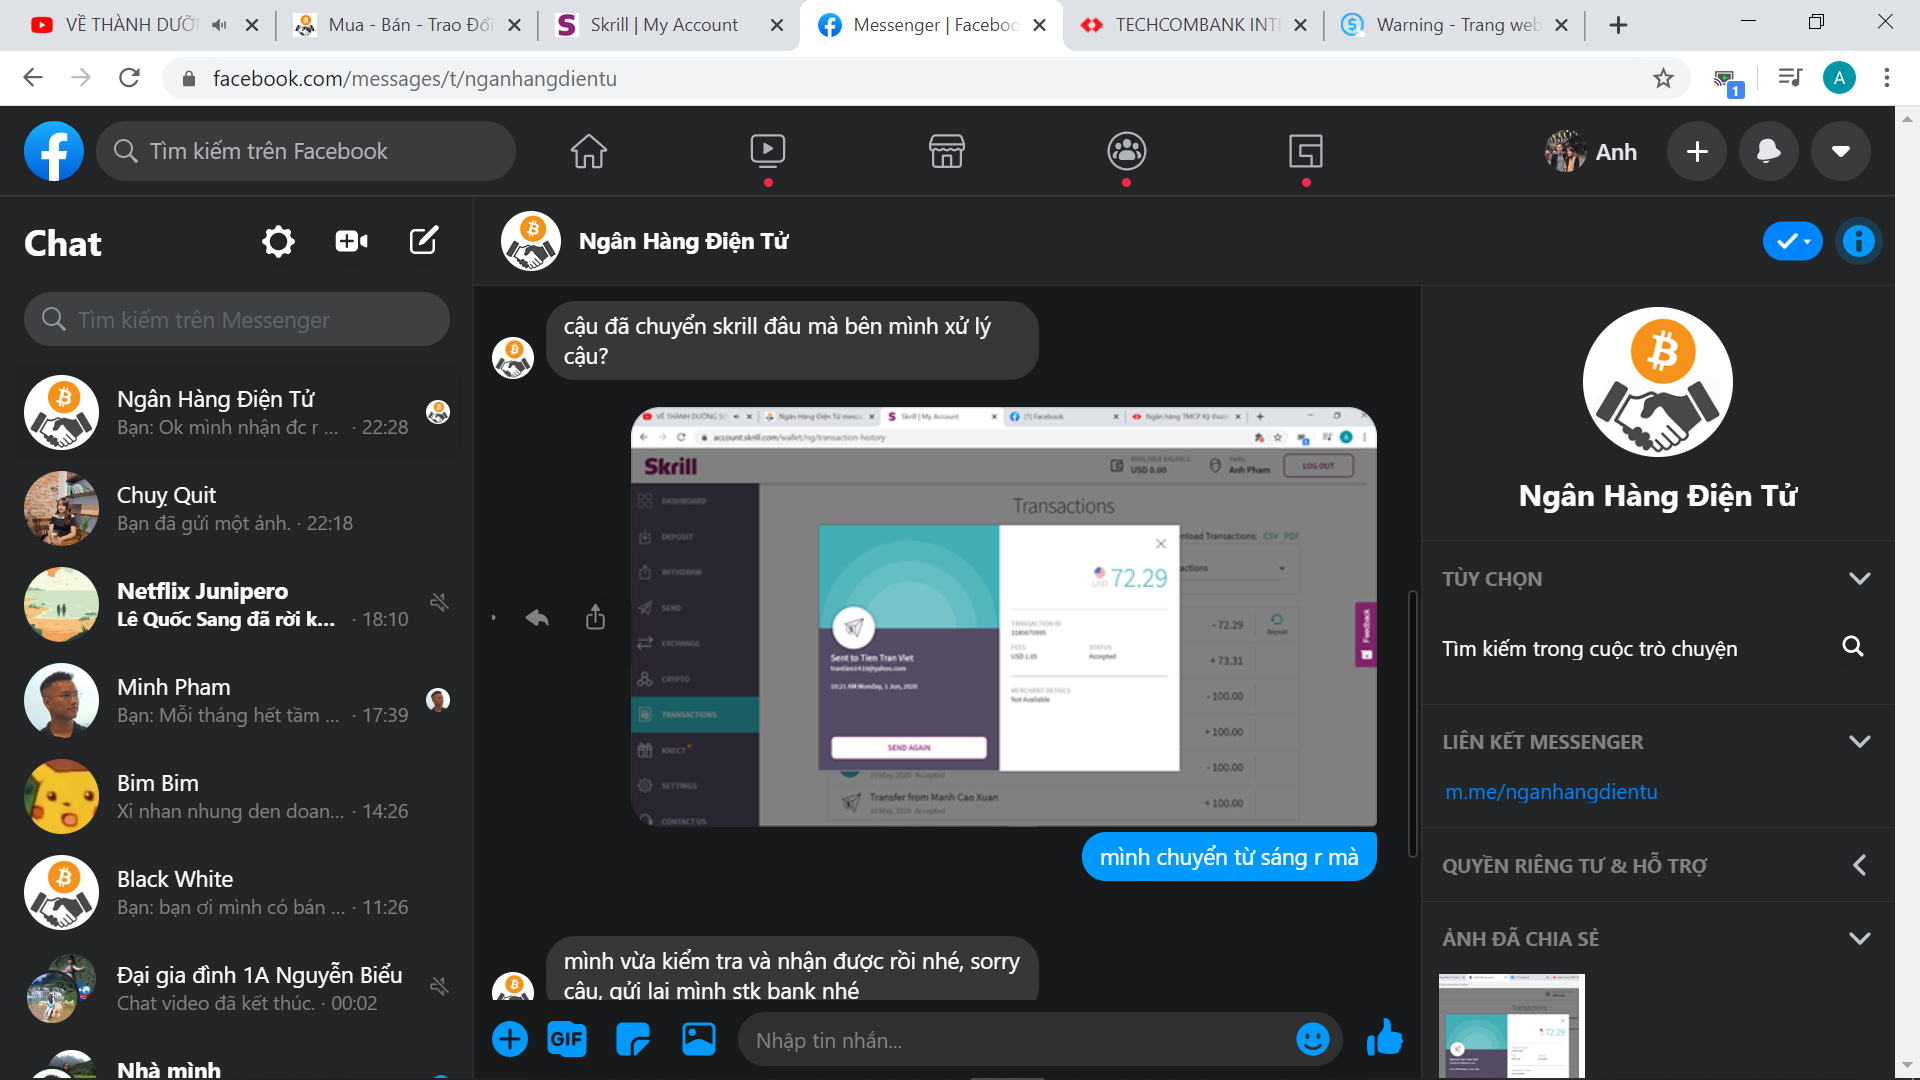This screenshot has height=1080, width=1920.
Task: Open Messenger chat settings gear
Action: click(x=278, y=241)
